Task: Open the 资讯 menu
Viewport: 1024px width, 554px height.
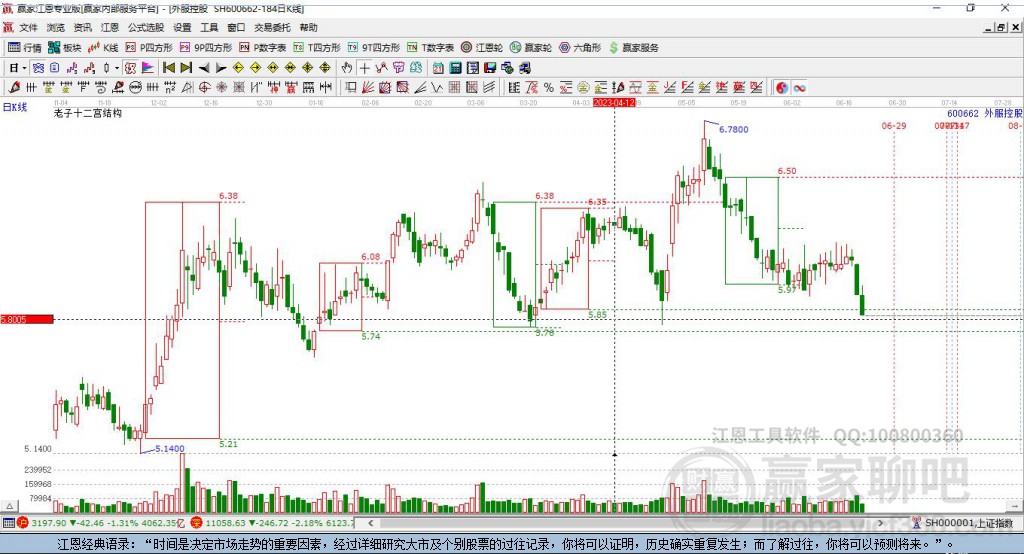Action: (x=83, y=27)
